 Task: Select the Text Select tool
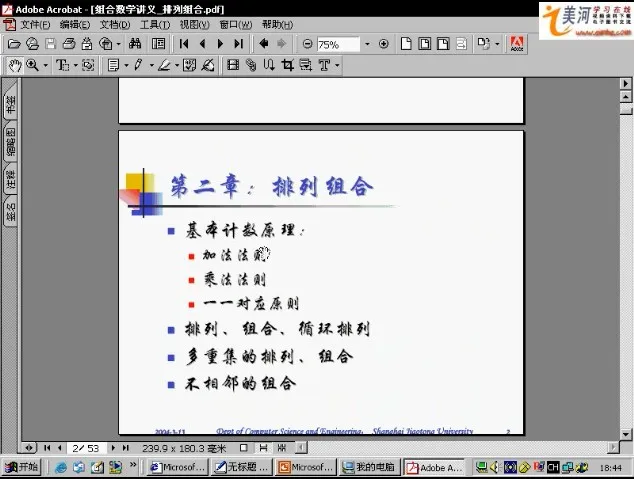[63, 65]
